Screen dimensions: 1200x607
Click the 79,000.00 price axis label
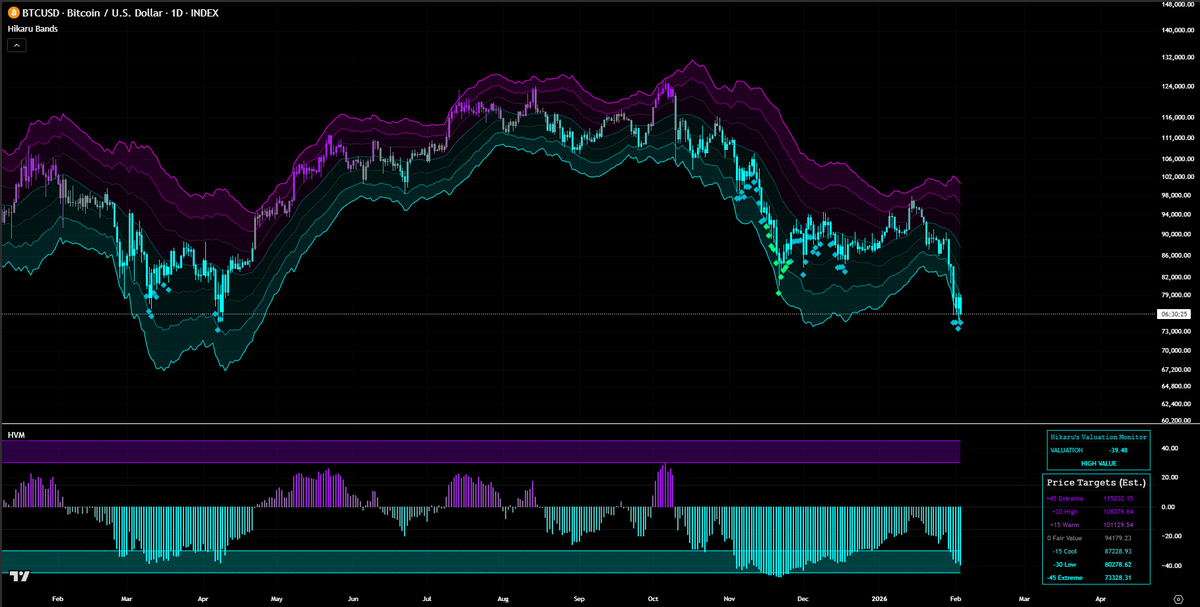(1175, 295)
